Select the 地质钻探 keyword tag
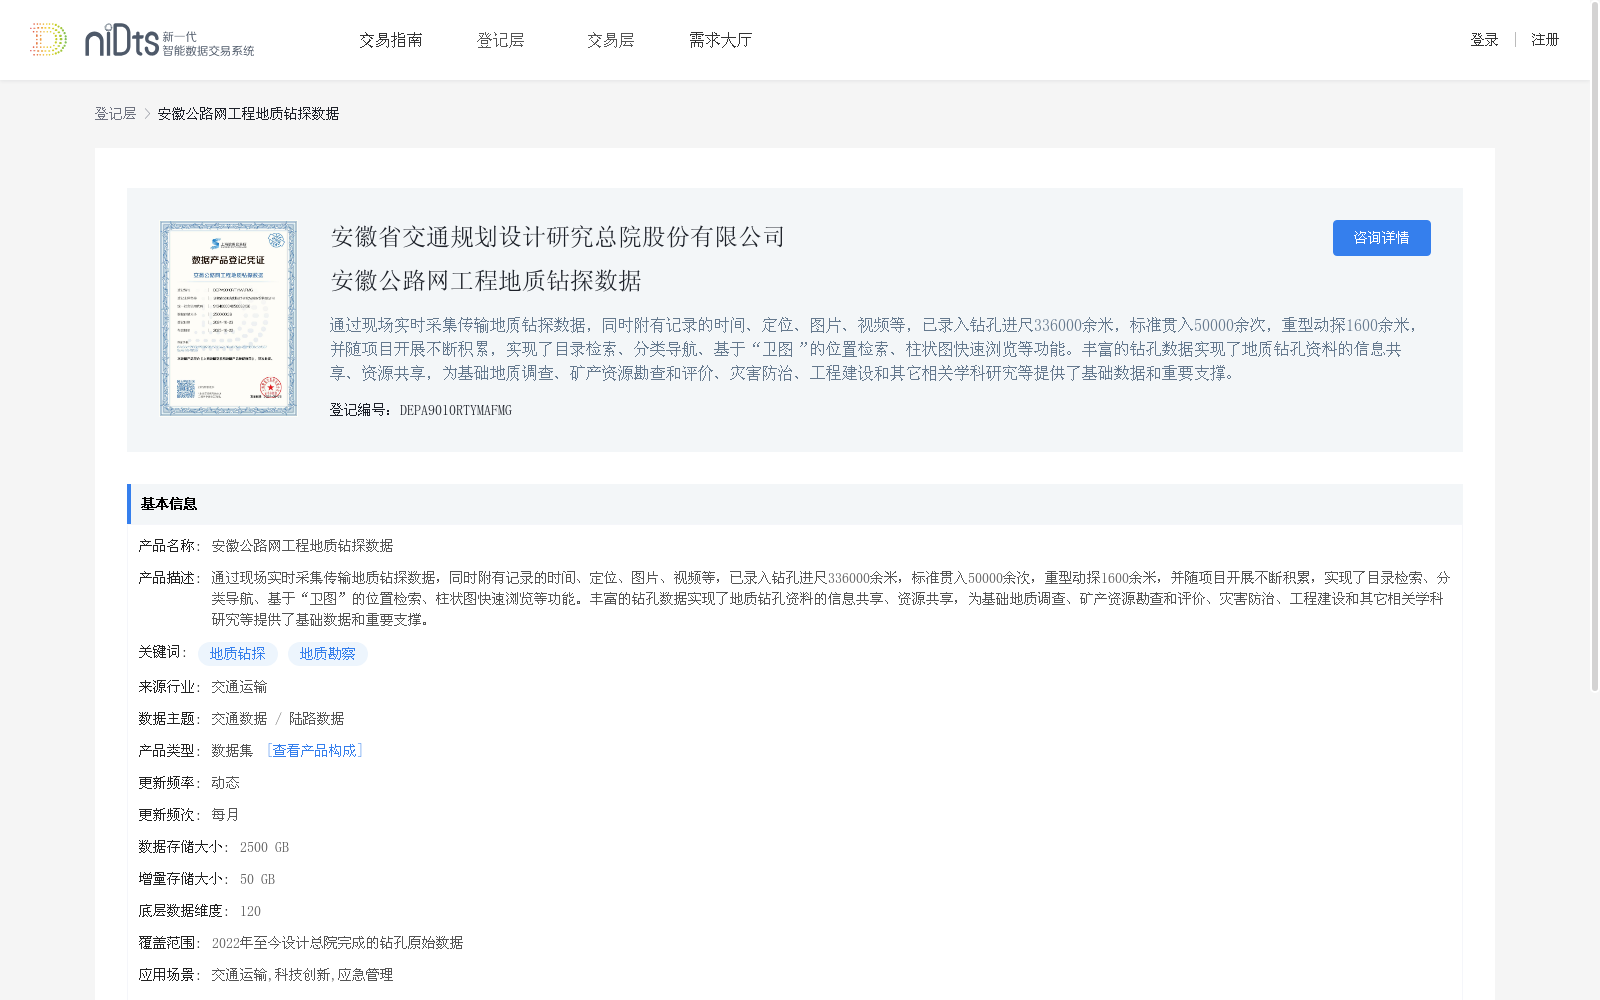This screenshot has width=1600, height=1000. (238, 654)
